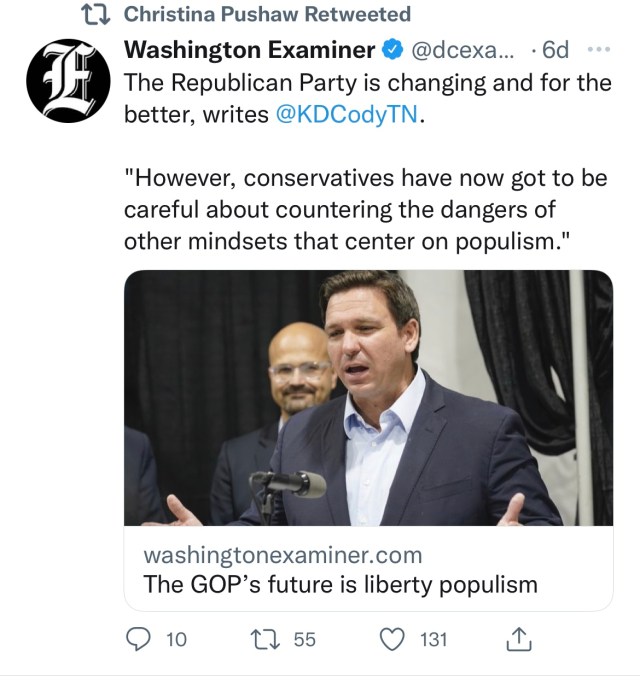Image resolution: width=640 pixels, height=691 pixels.
Task: Open the article photo of the man speaking
Action: (x=368, y=398)
